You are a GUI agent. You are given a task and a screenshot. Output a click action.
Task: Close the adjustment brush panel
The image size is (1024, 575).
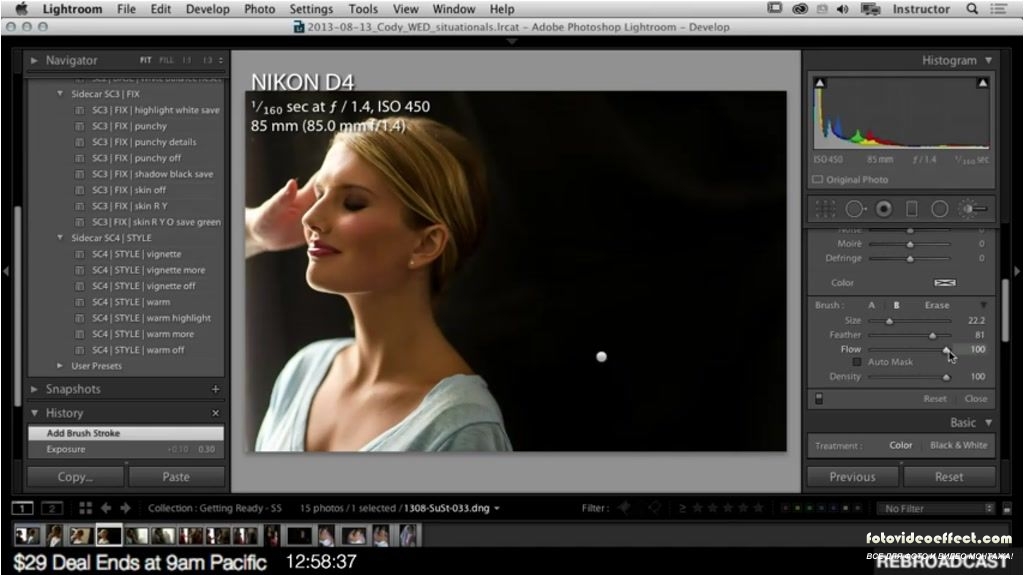(976, 399)
